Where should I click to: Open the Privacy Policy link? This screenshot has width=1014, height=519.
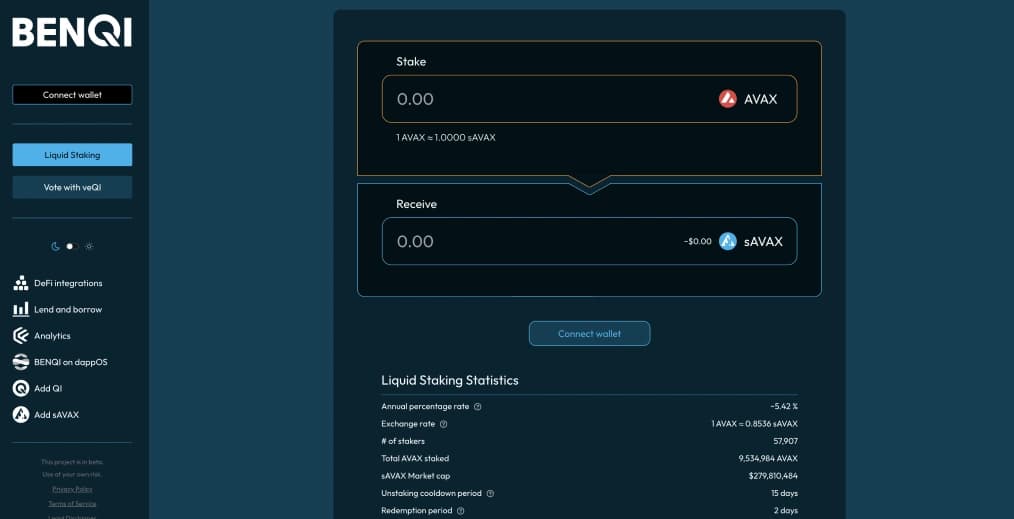72,489
